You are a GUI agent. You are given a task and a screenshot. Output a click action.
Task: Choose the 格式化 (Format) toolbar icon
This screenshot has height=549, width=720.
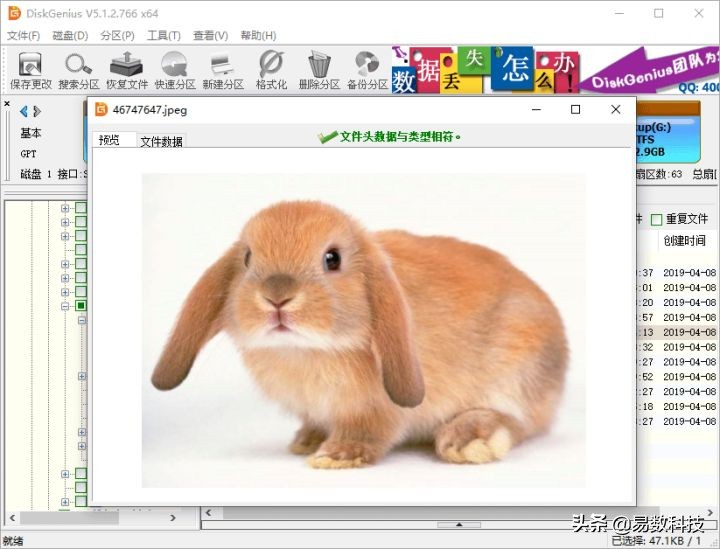click(x=271, y=65)
